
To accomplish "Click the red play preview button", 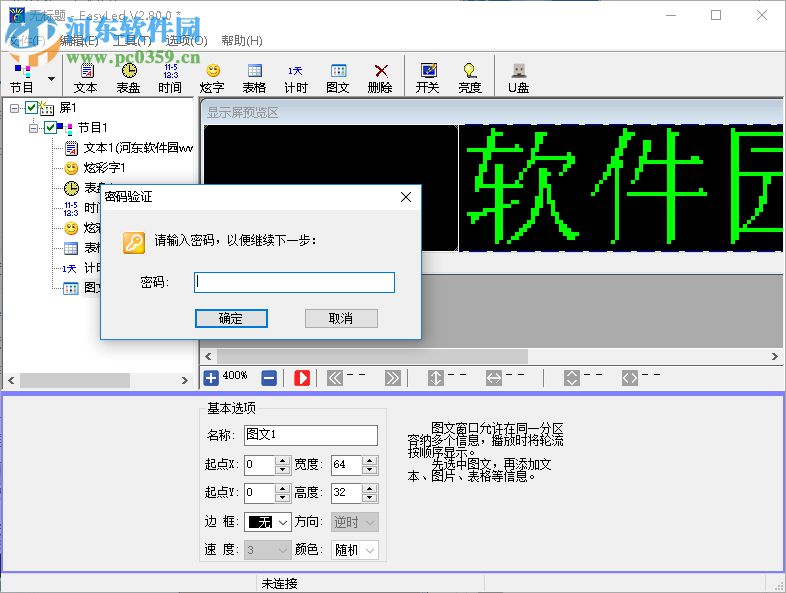I will (x=302, y=378).
